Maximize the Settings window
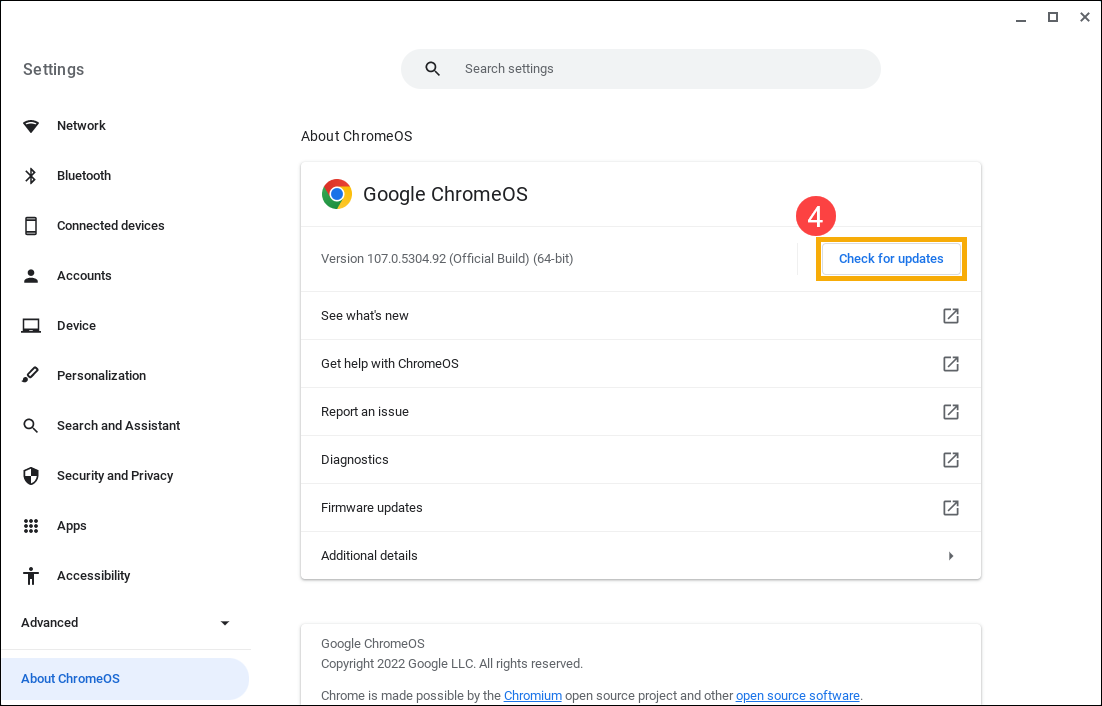The image size is (1102, 706). [x=1053, y=18]
